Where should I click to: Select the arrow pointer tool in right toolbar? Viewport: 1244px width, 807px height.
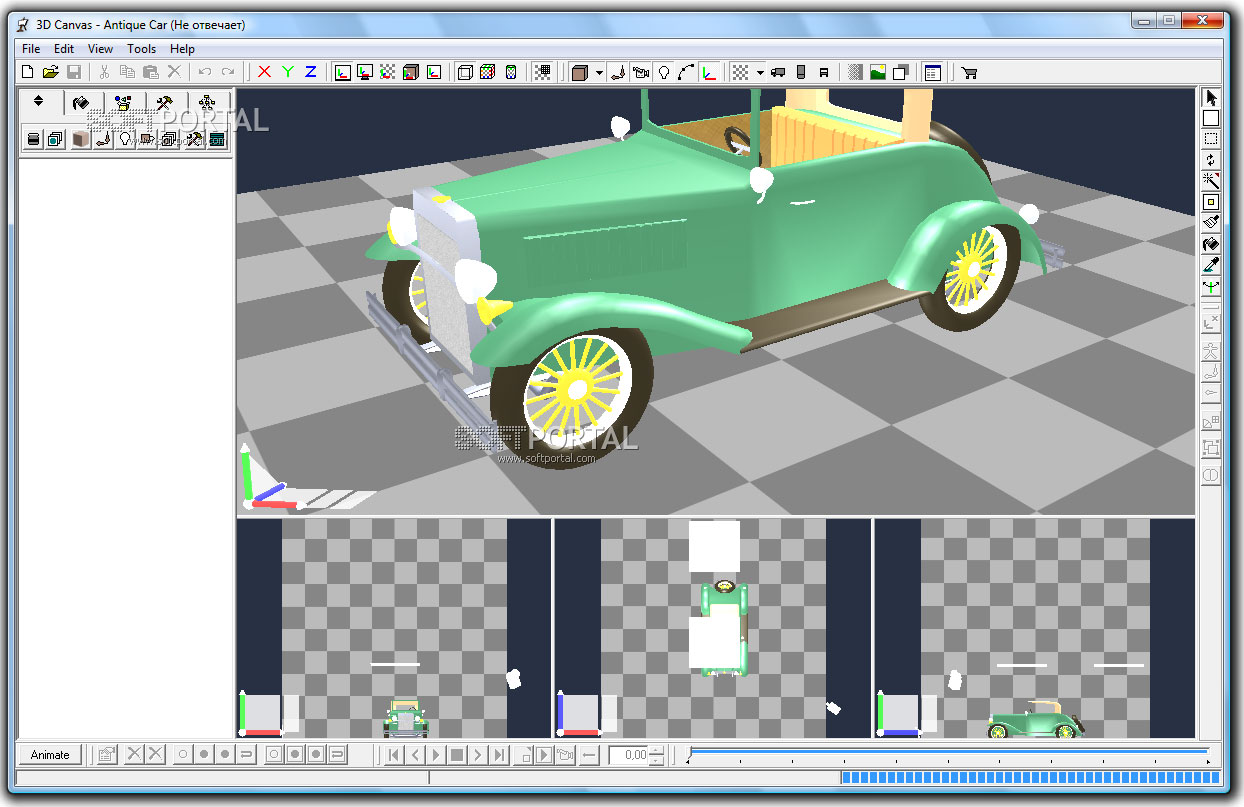click(x=1211, y=98)
